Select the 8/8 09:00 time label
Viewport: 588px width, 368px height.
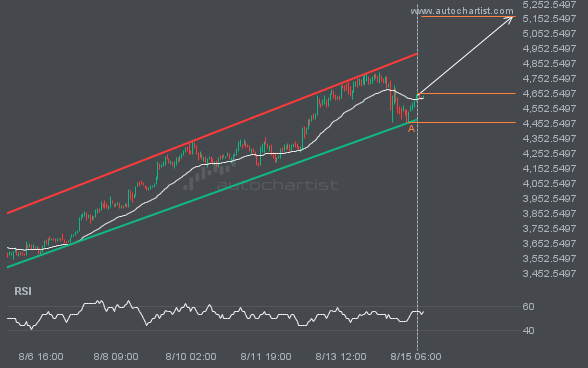[x=116, y=357]
